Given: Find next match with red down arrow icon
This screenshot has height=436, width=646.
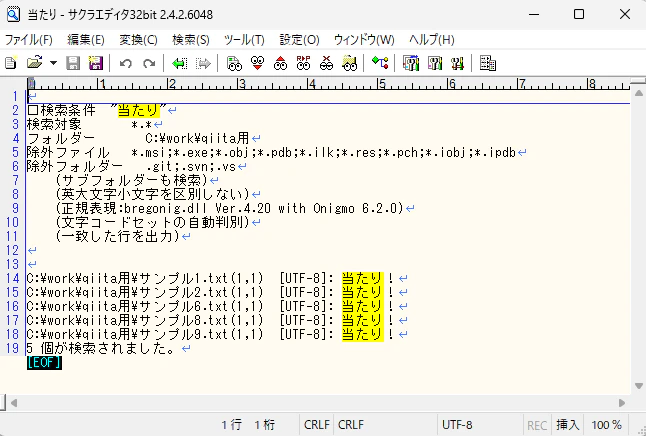Looking at the screenshot, I should 257,63.
